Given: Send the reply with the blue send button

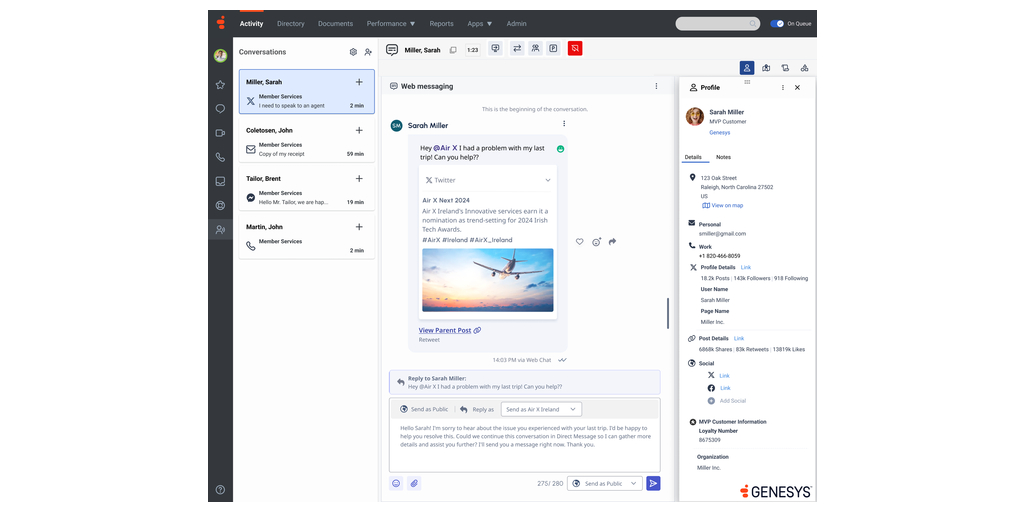Looking at the screenshot, I should coord(653,483).
